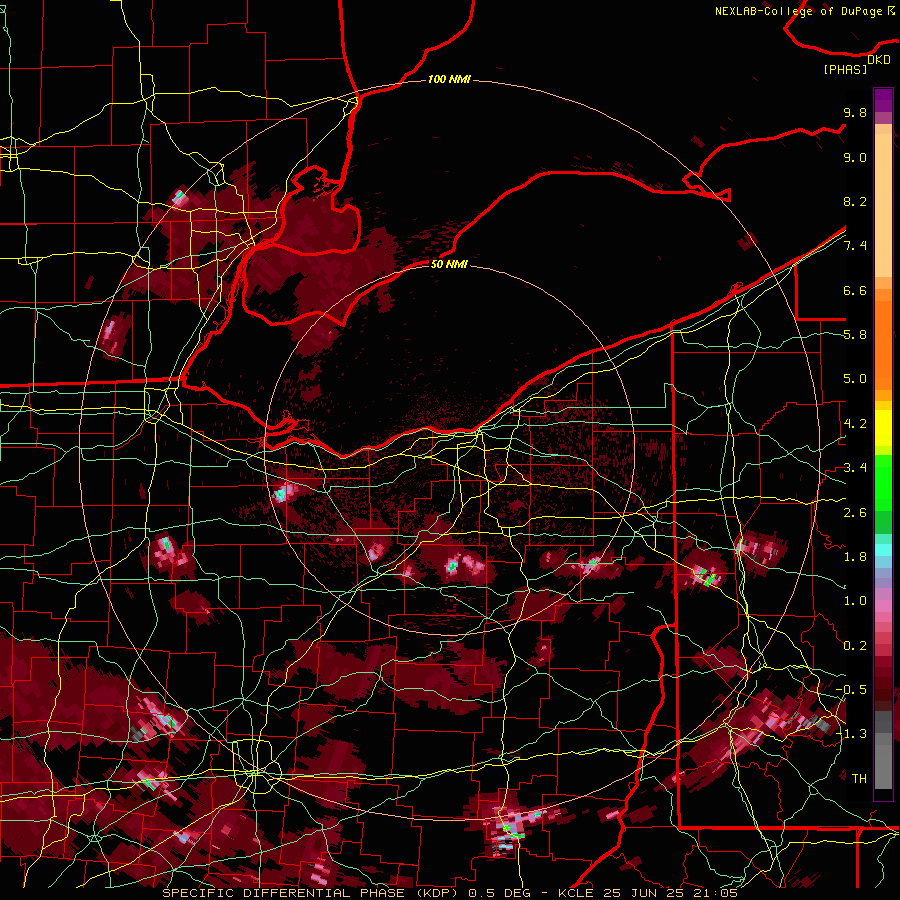Image resolution: width=900 pixels, height=900 pixels.
Task: Pick the cyan segment of the color bar
Action: point(883,550)
